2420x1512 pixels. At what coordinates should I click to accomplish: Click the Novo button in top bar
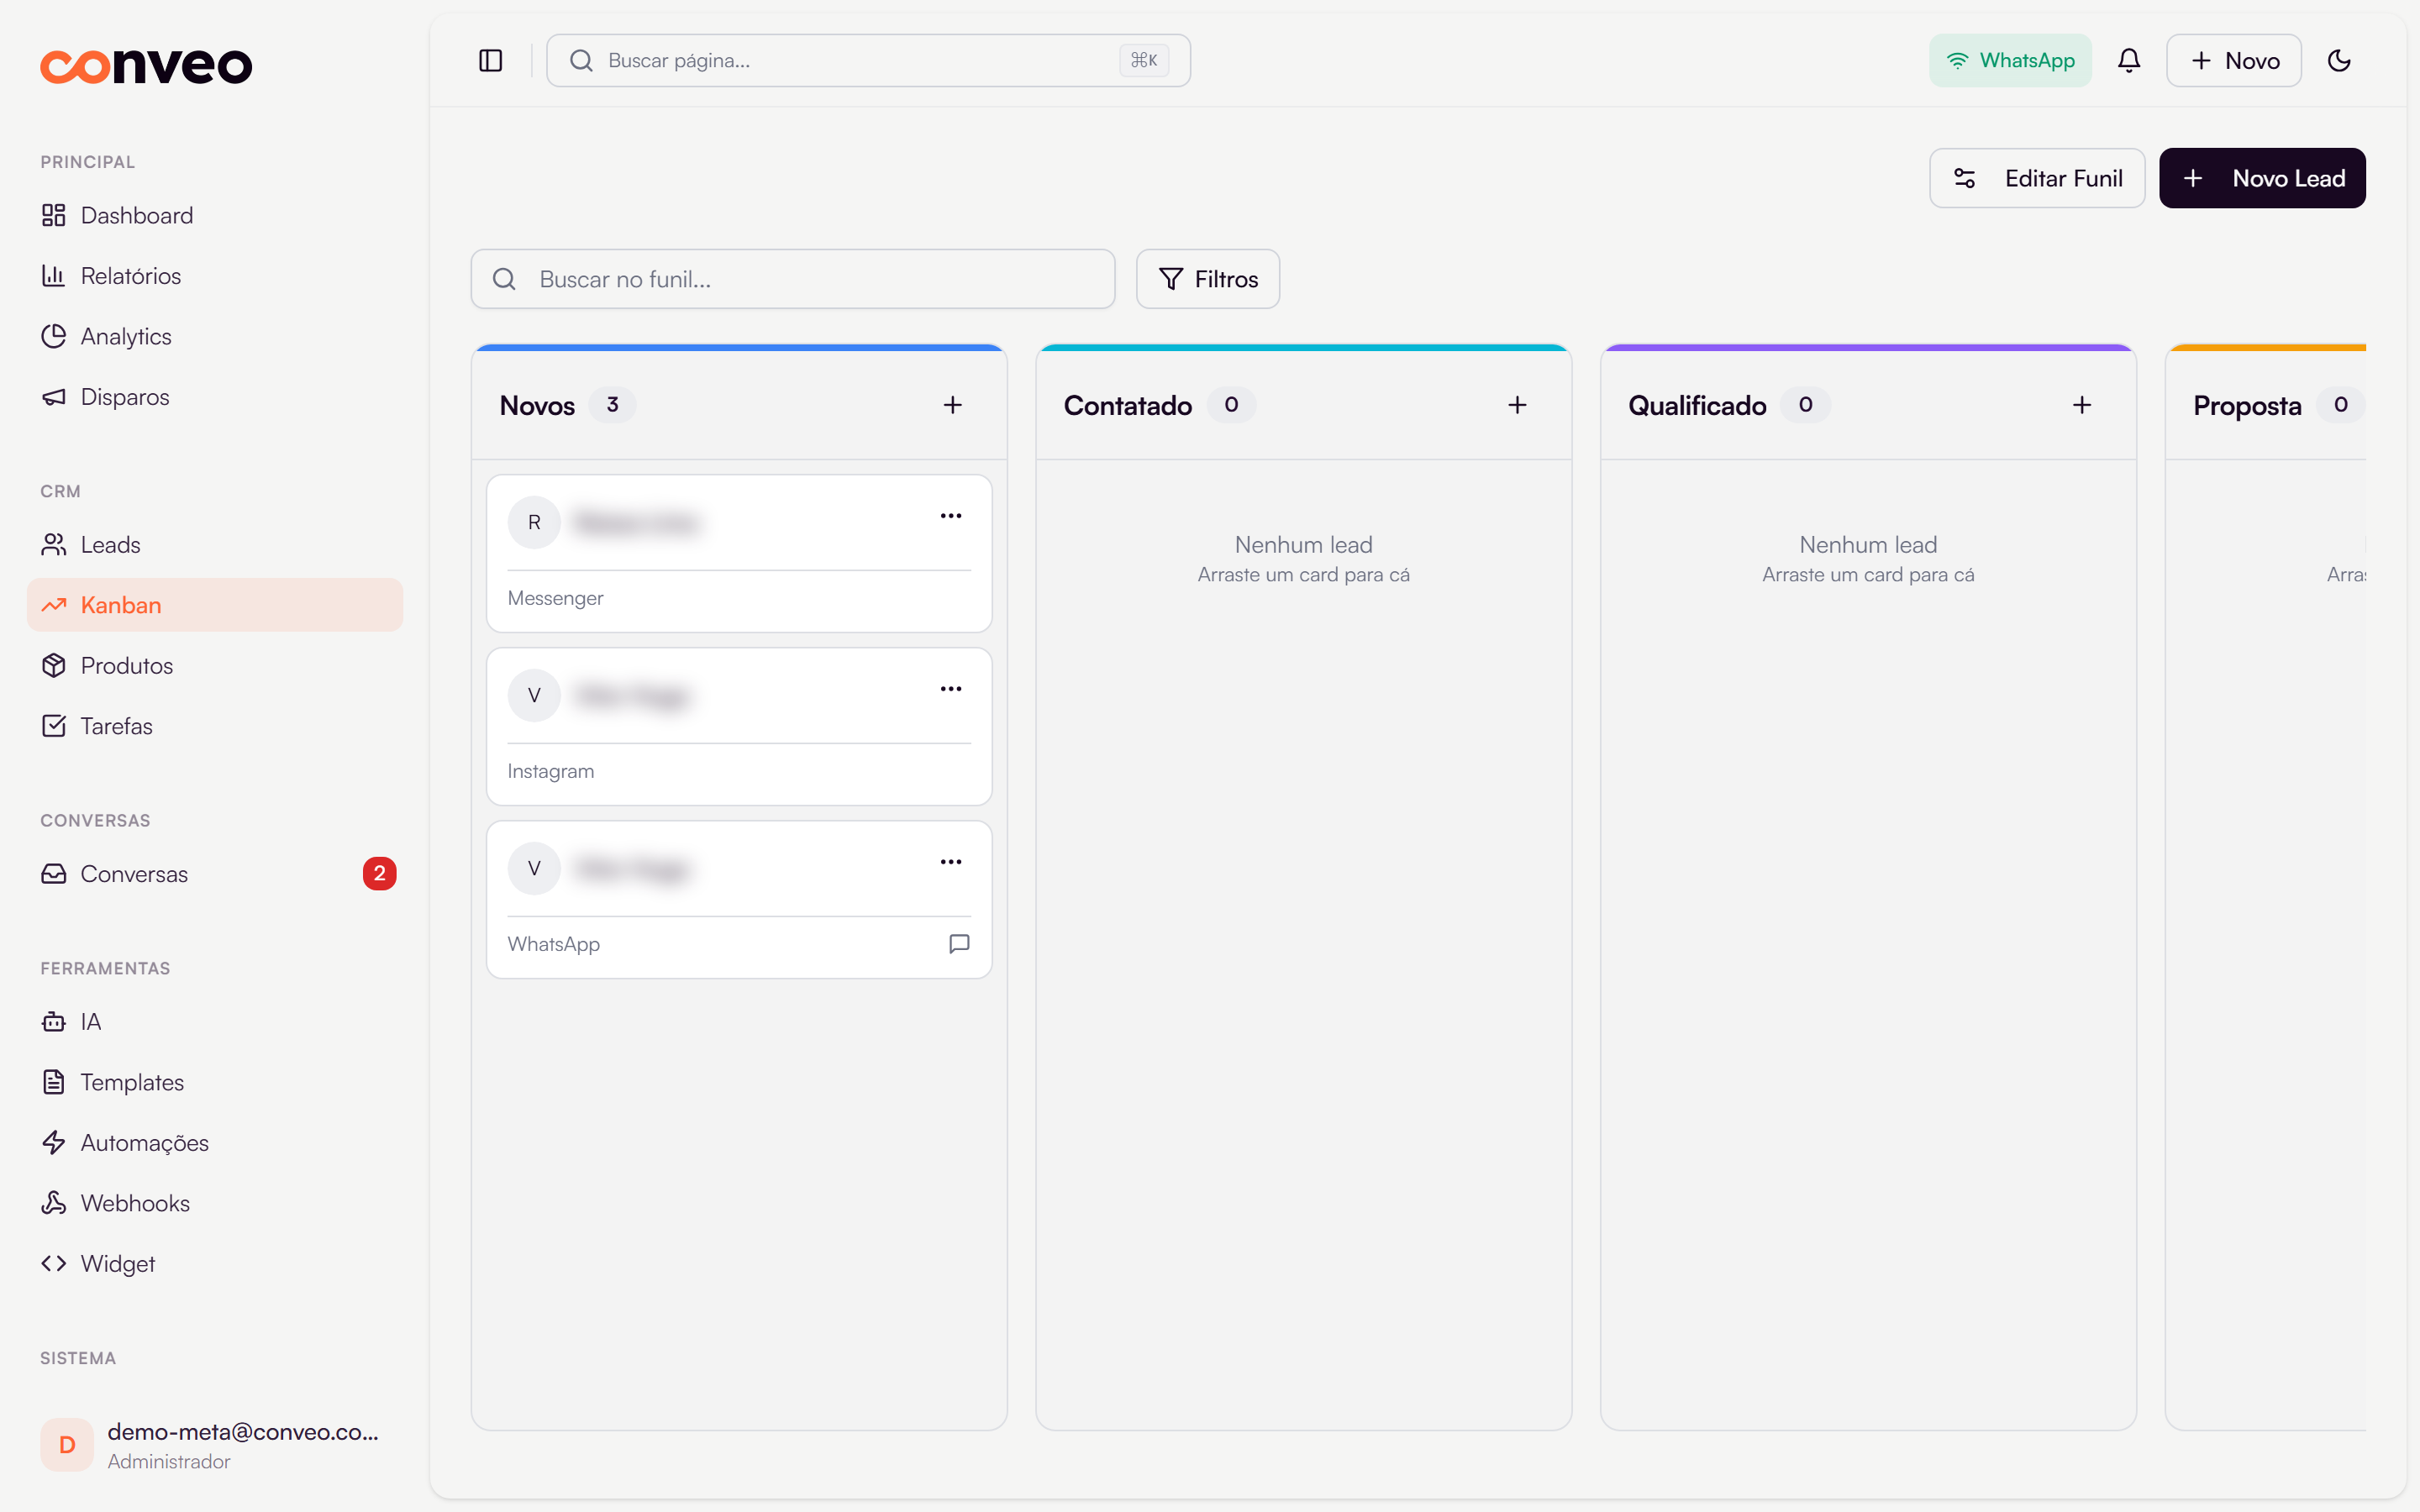click(x=2234, y=60)
